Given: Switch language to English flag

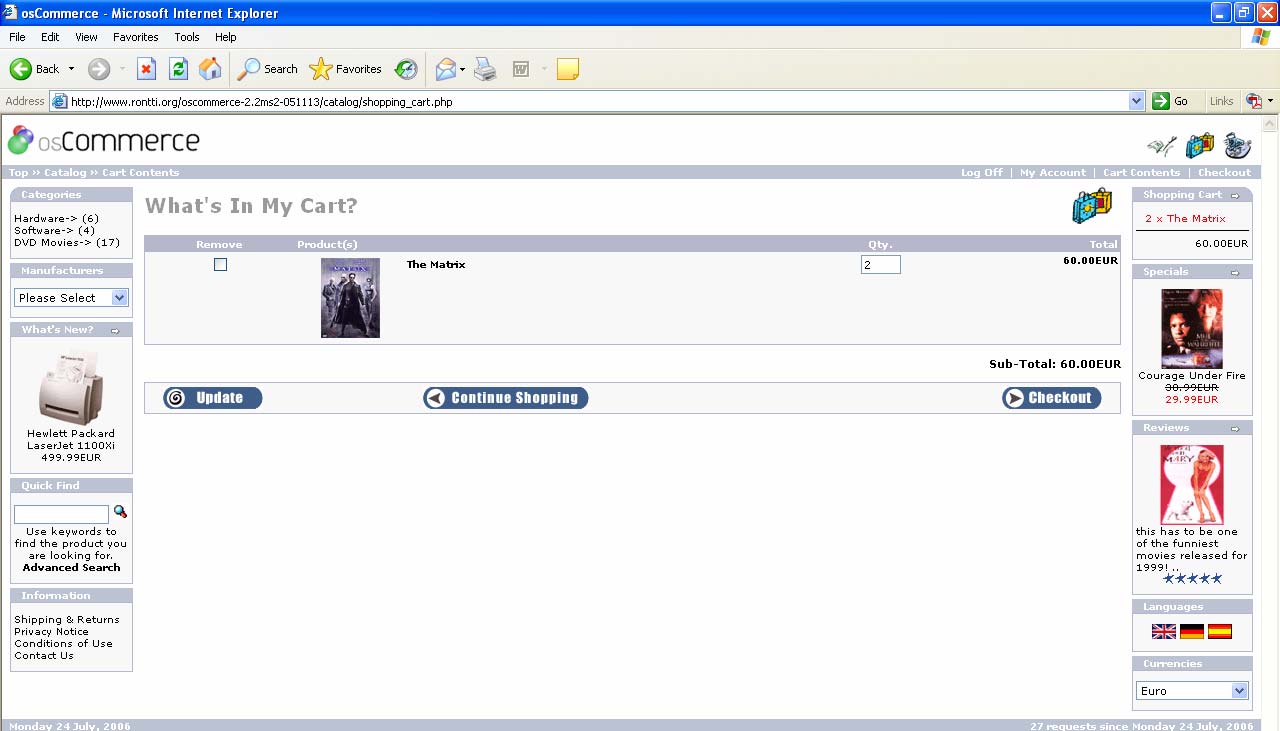Looking at the screenshot, I should click(1164, 632).
